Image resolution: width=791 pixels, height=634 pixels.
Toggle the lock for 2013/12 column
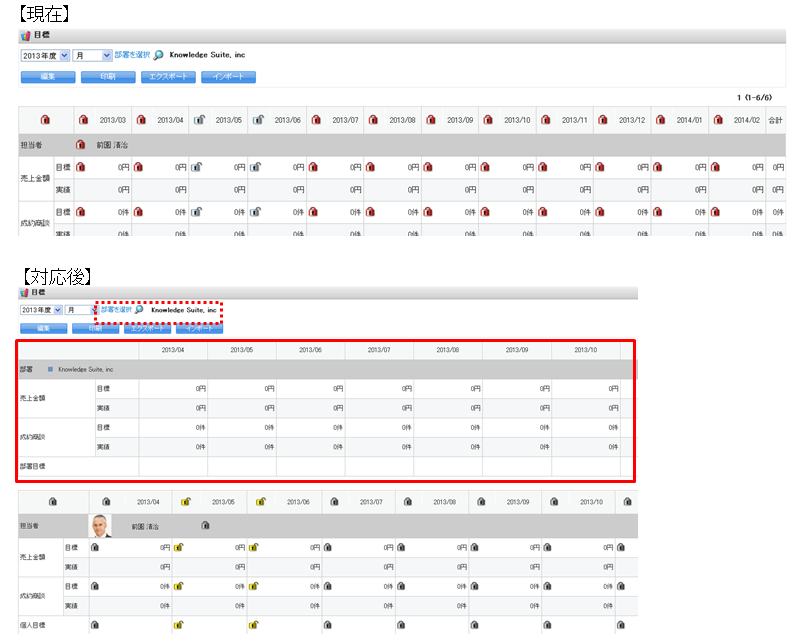(x=602, y=120)
